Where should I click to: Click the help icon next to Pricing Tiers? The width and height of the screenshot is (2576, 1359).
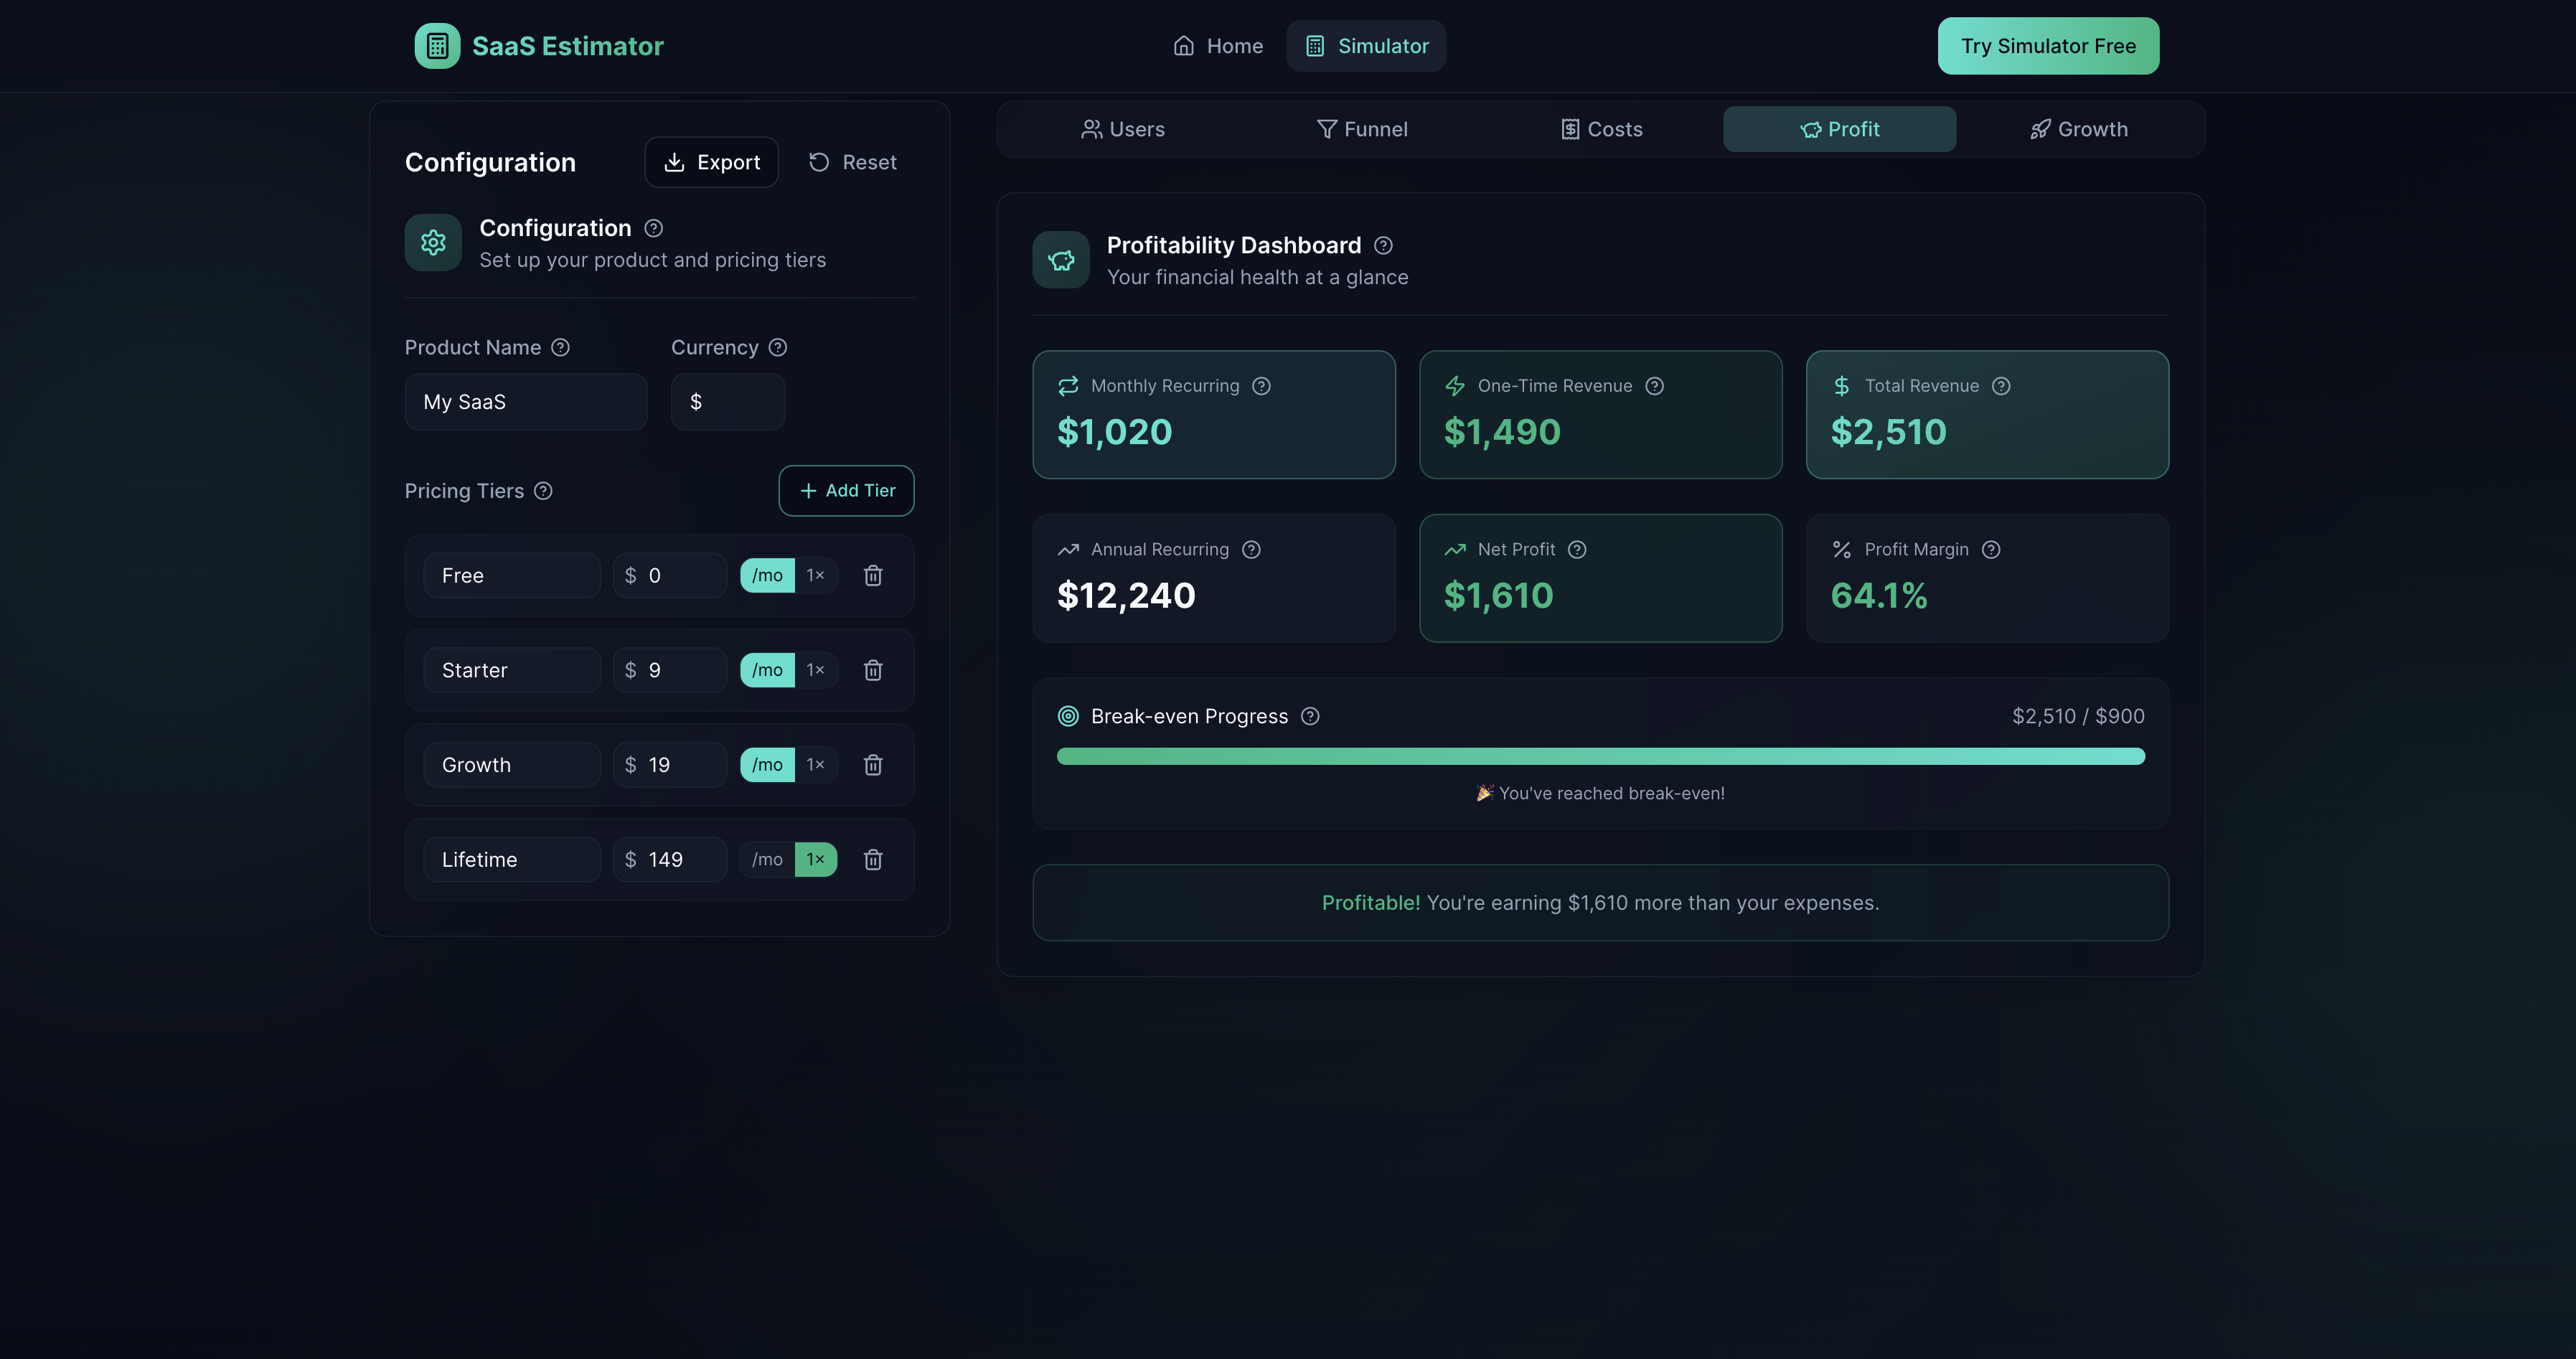543,491
